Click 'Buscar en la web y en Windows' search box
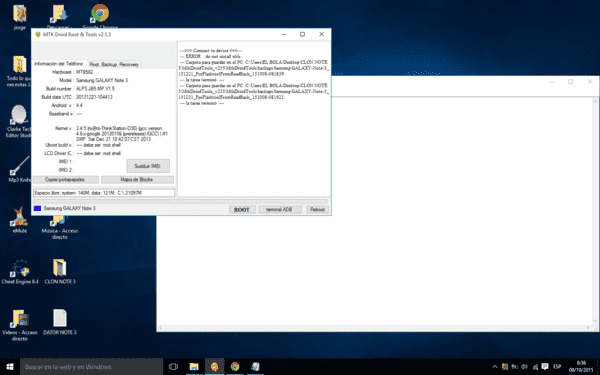Screen dimensions: 600x375 pyautogui.click(x=91, y=367)
